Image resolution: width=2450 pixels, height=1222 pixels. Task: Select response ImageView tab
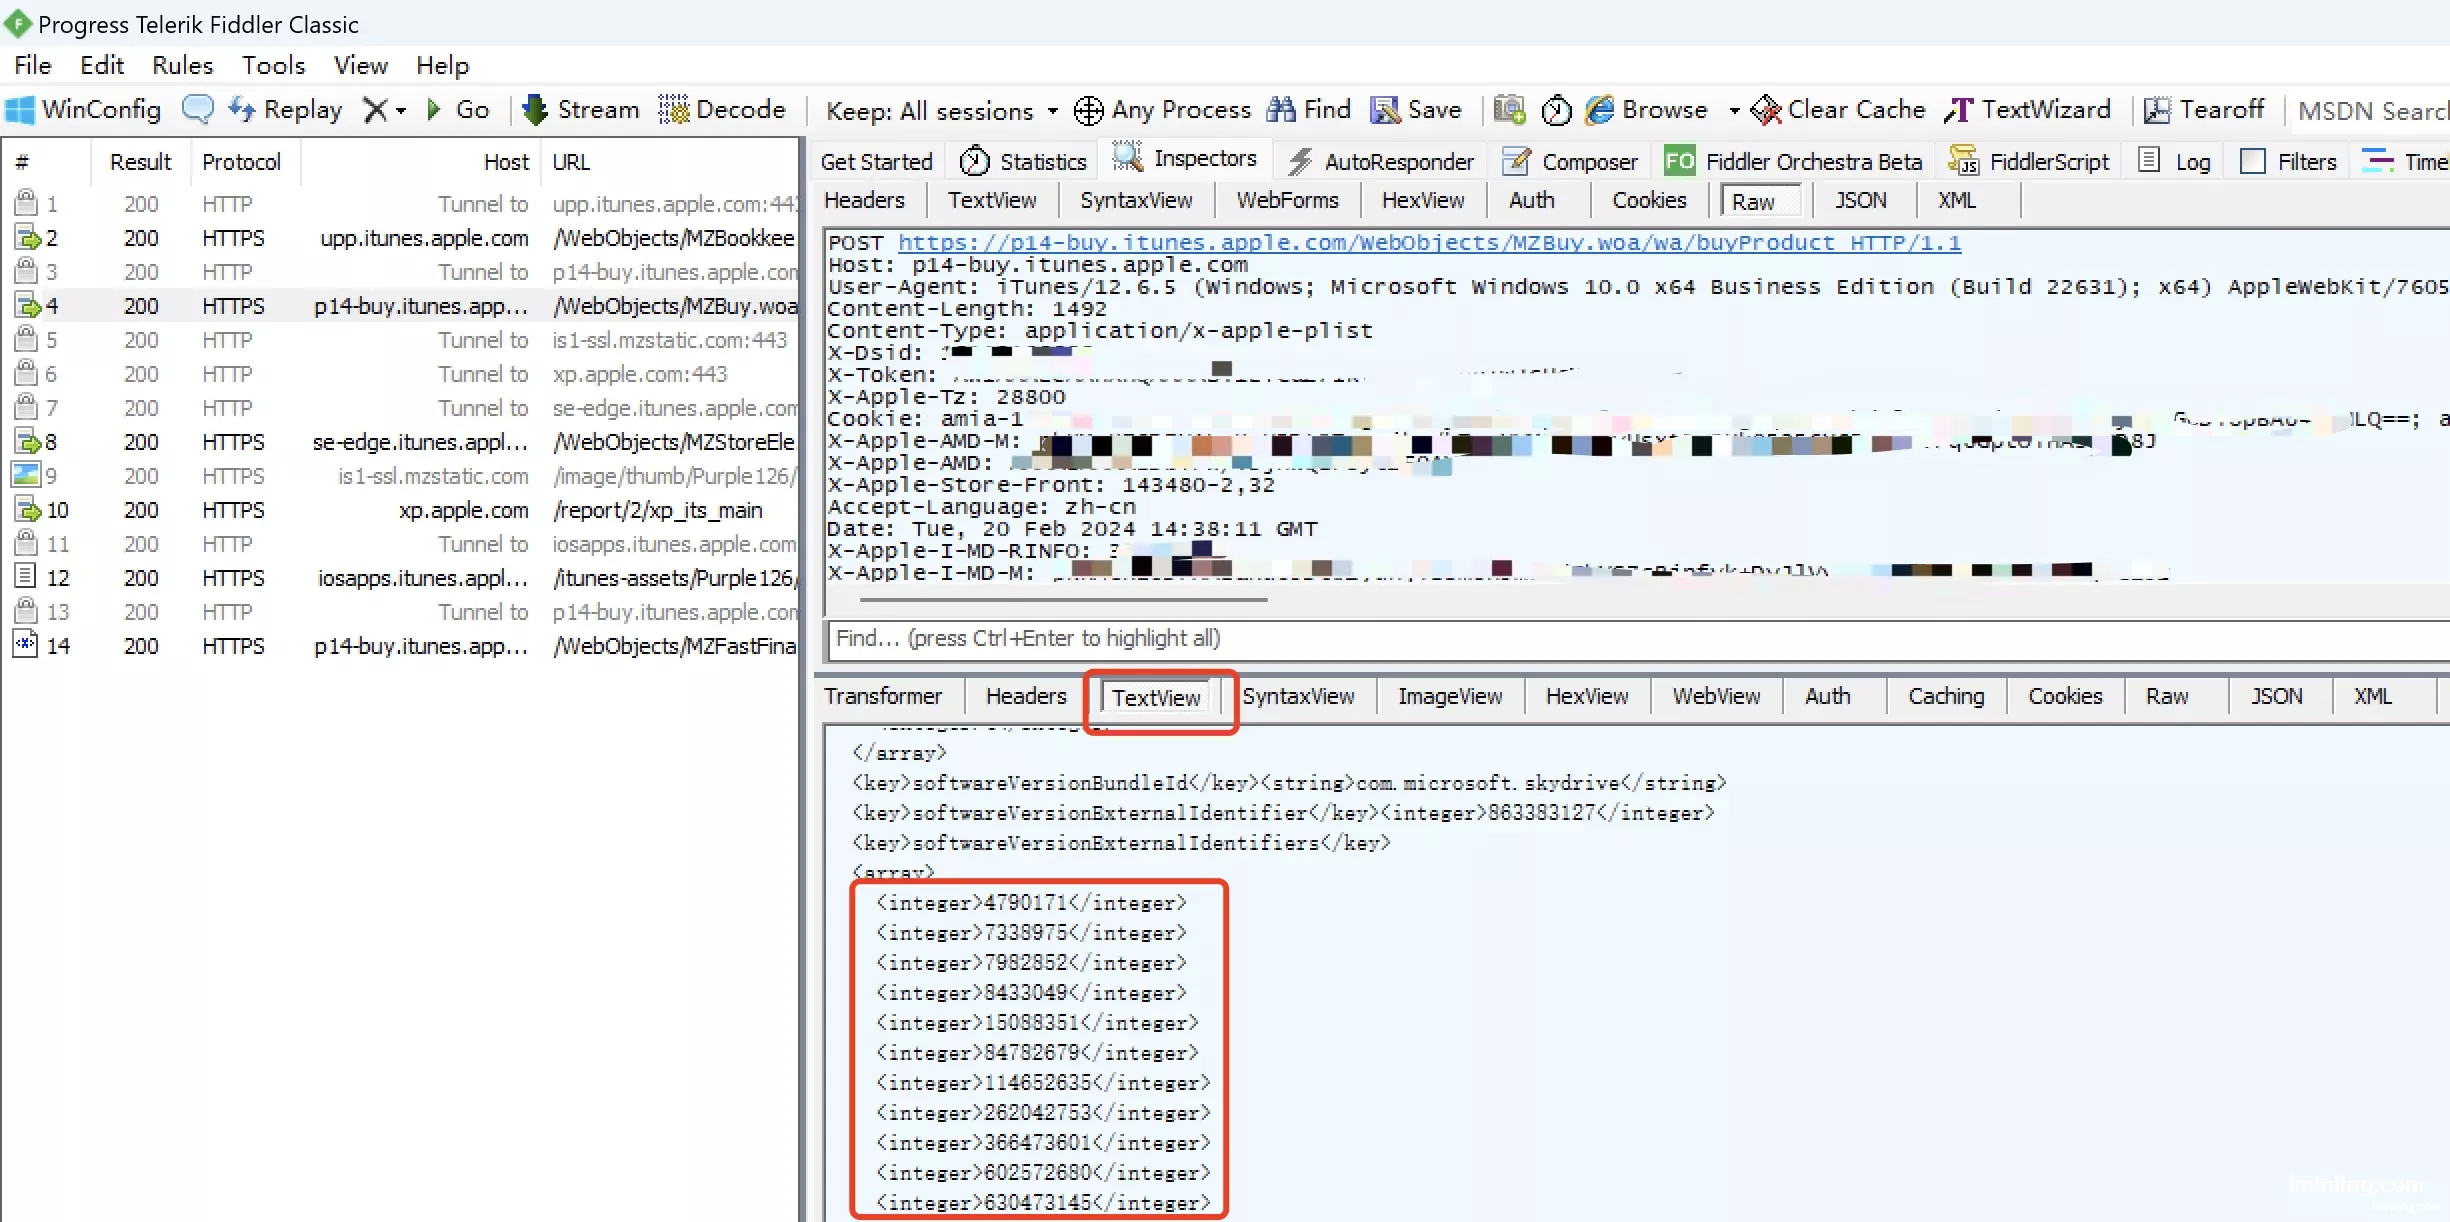point(1450,696)
